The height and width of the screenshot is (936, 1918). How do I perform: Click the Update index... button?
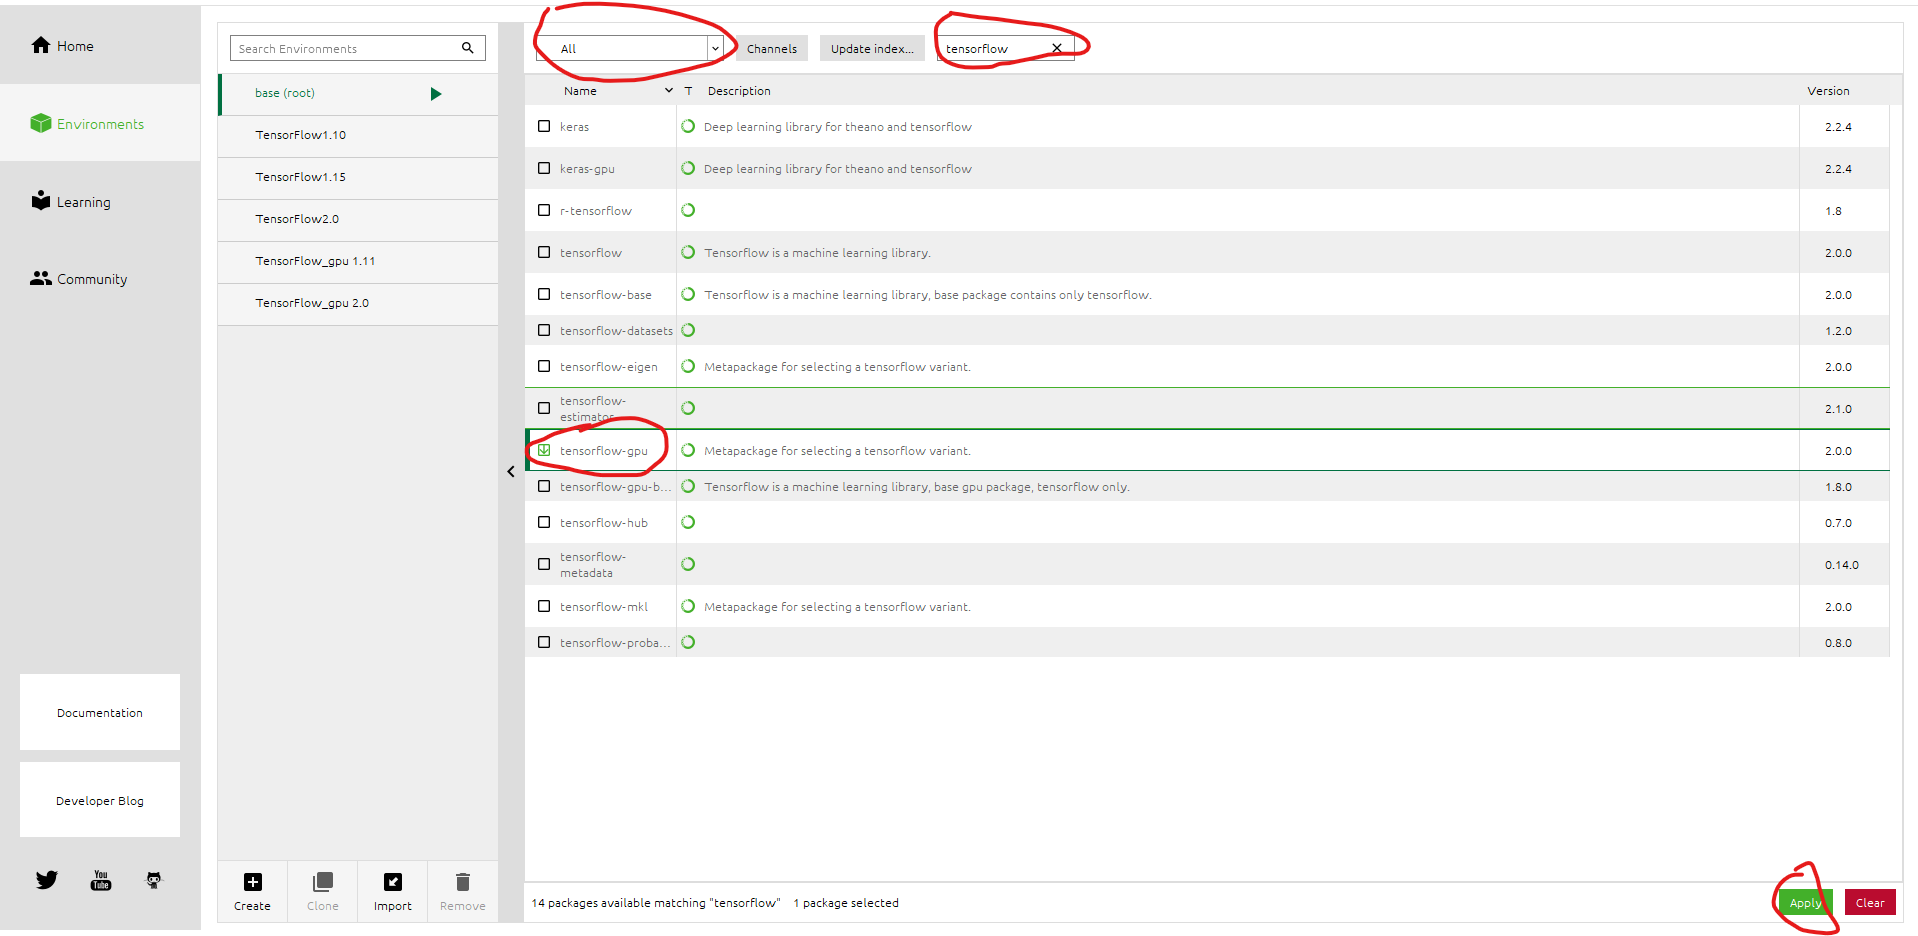point(872,48)
